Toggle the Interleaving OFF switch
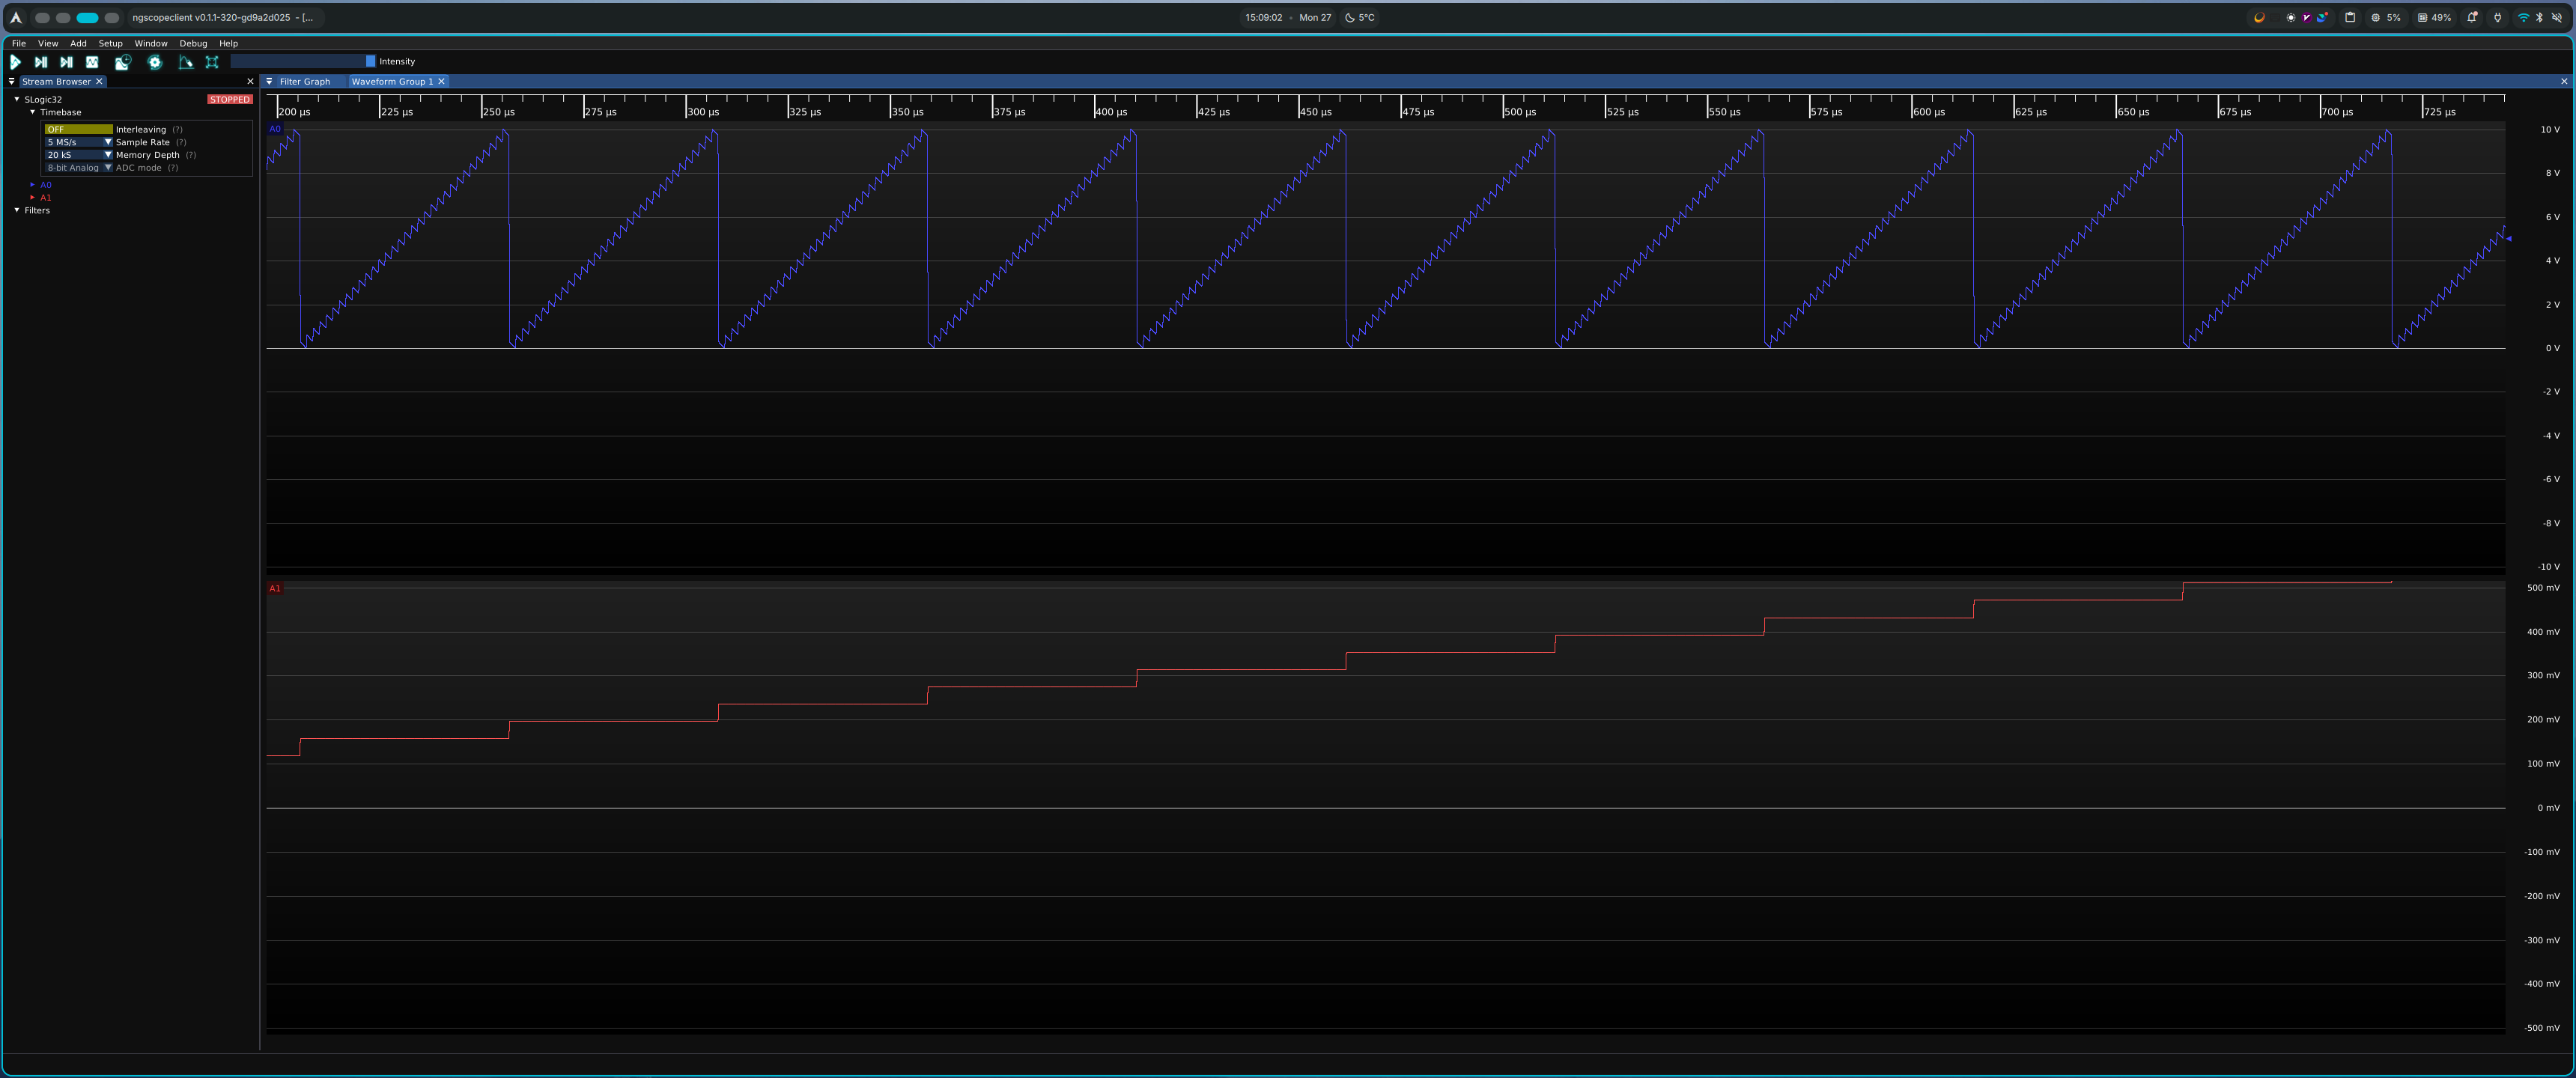 click(78, 129)
